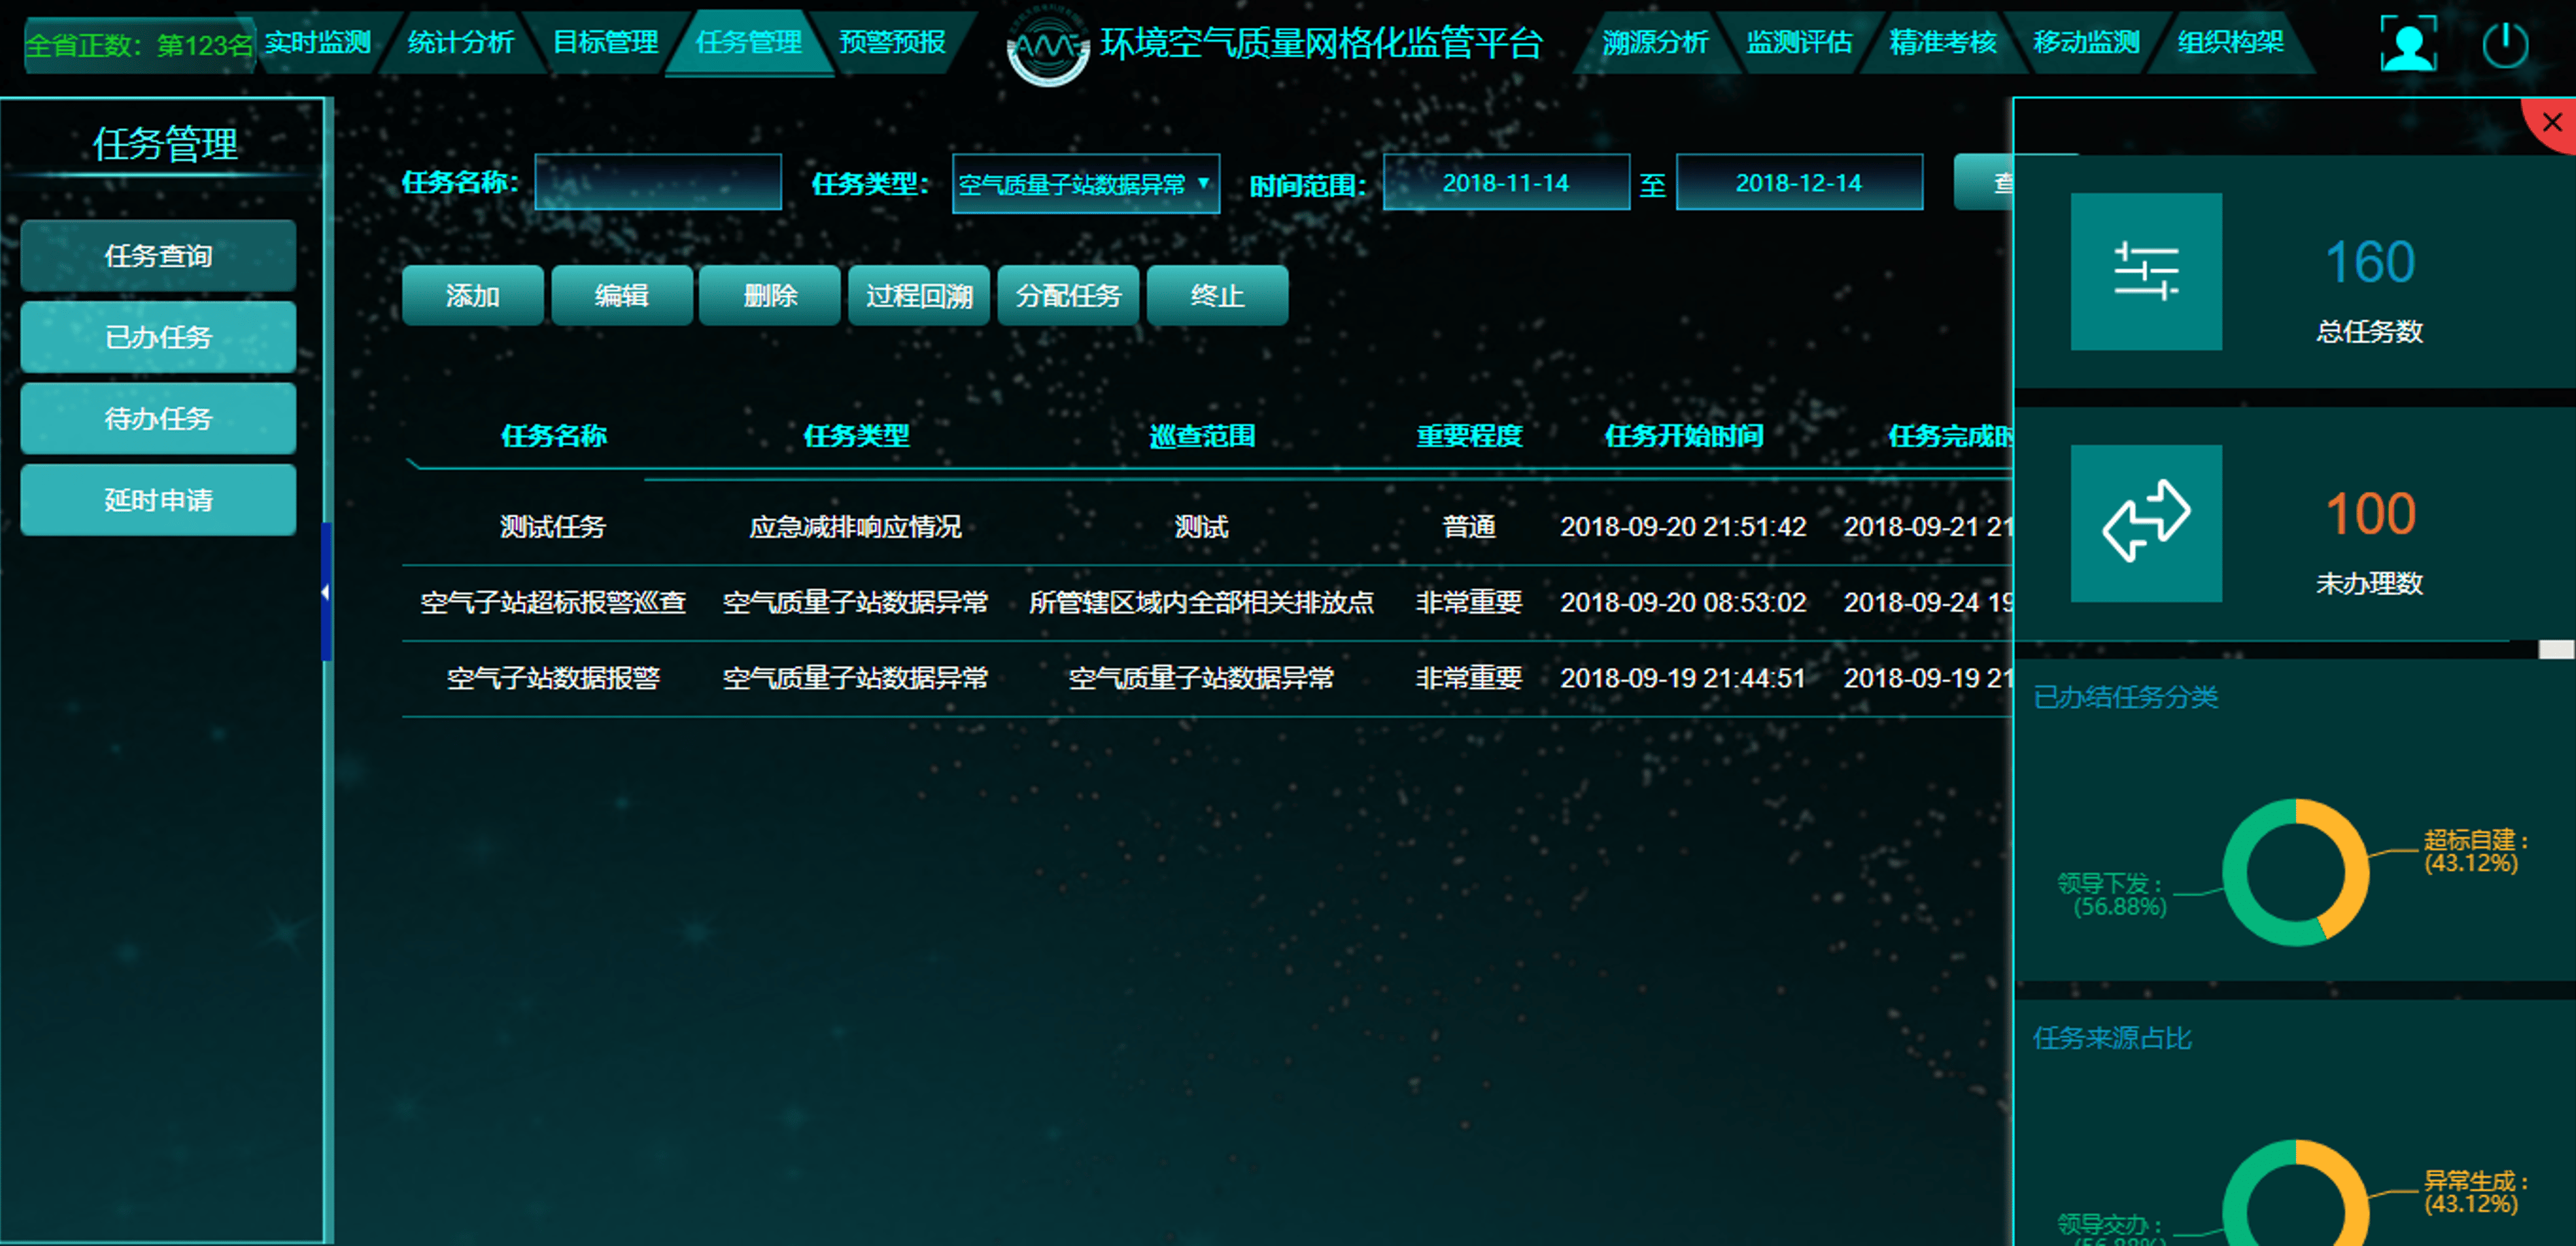This screenshot has width=2576, height=1246.
Task: Open 待办任务 in the sidebar
Action: click(x=158, y=418)
